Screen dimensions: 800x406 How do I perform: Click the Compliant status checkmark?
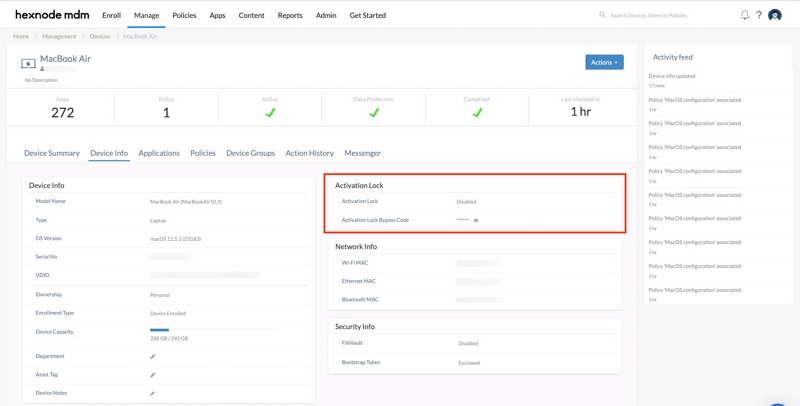tap(477, 113)
